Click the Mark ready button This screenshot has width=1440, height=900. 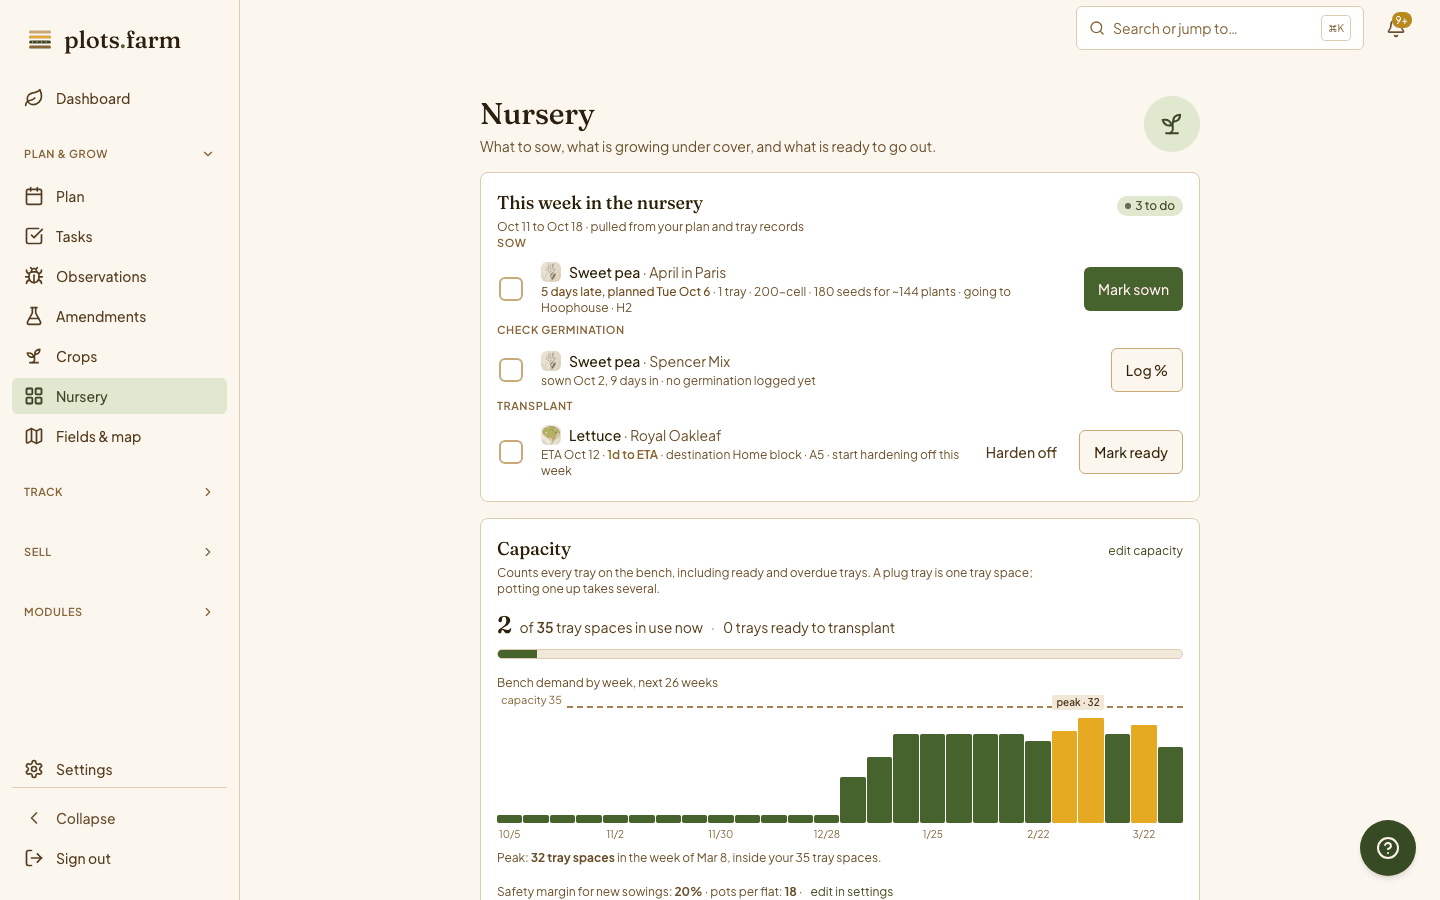(1130, 452)
